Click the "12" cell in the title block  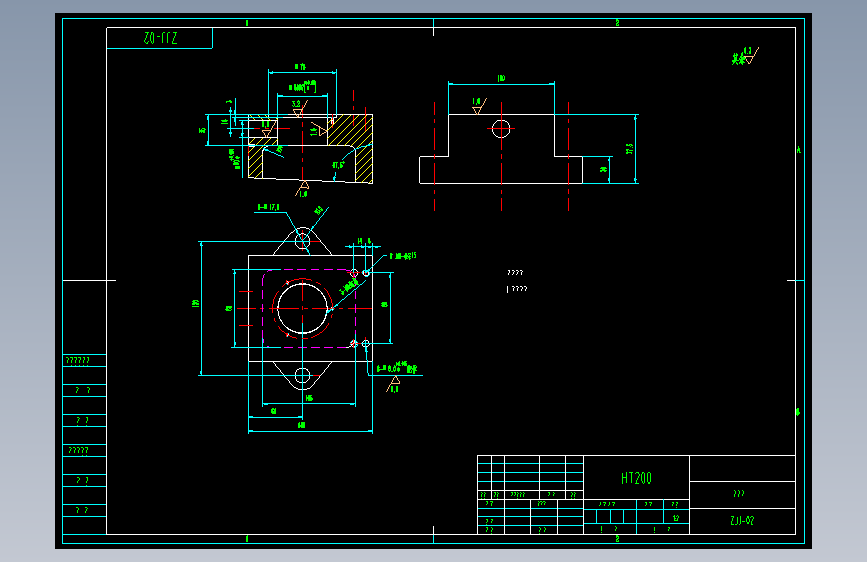click(x=676, y=518)
